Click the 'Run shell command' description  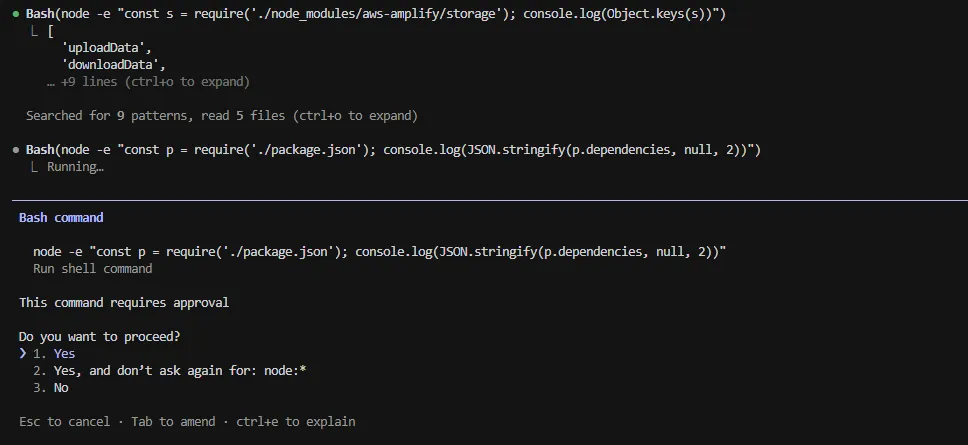pyautogui.click(x=93, y=268)
